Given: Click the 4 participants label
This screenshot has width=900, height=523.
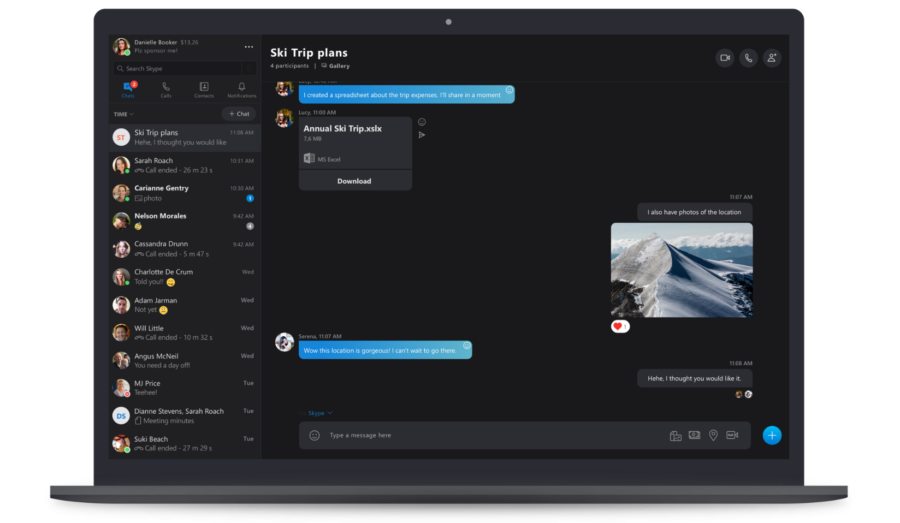Looking at the screenshot, I should [x=289, y=66].
